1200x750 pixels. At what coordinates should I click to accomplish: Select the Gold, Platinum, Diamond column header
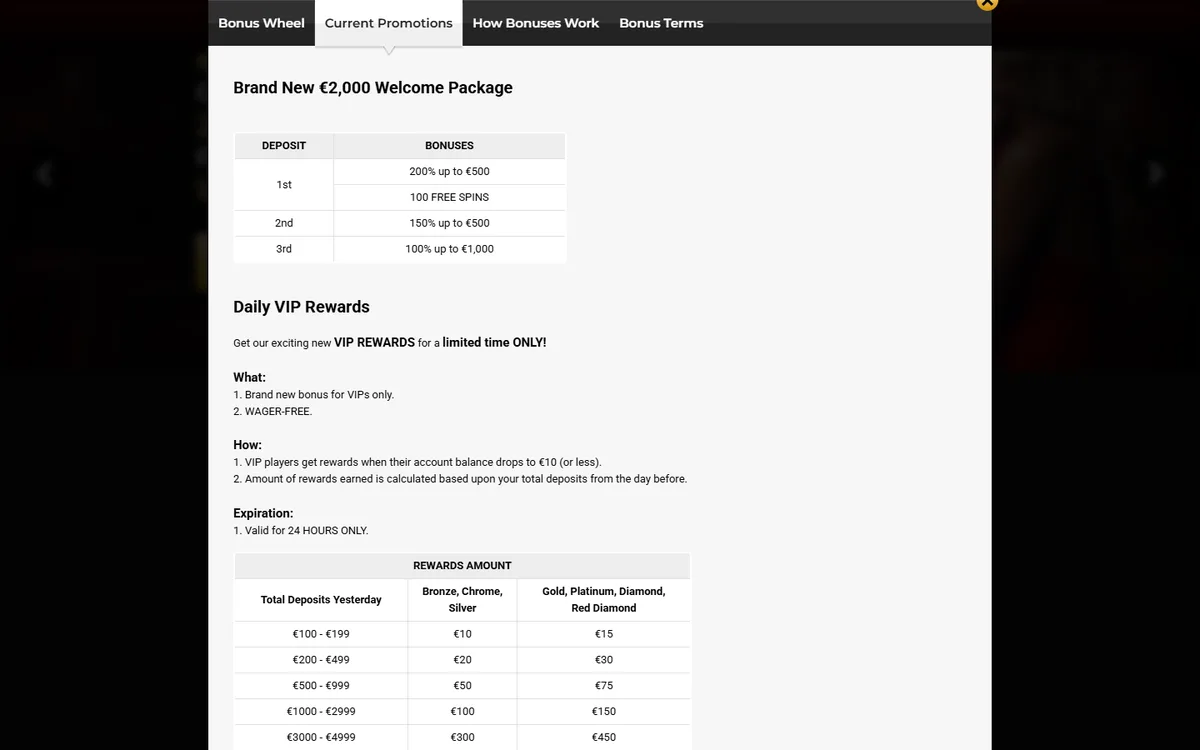click(x=604, y=600)
